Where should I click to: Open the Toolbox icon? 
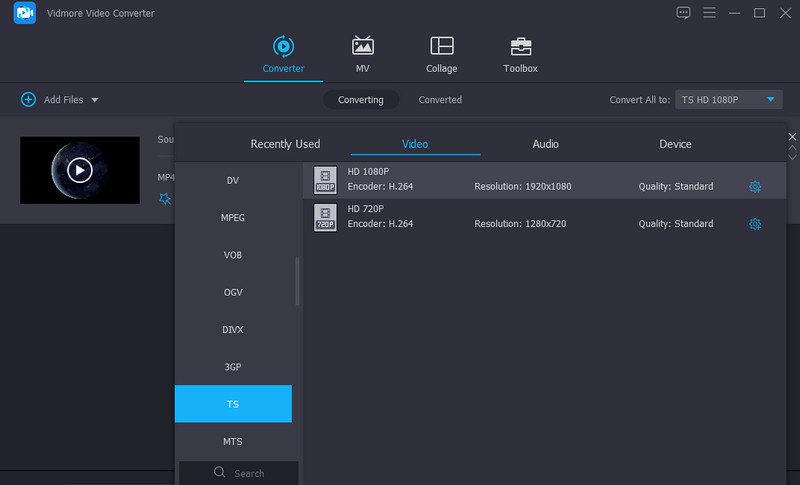(520, 47)
